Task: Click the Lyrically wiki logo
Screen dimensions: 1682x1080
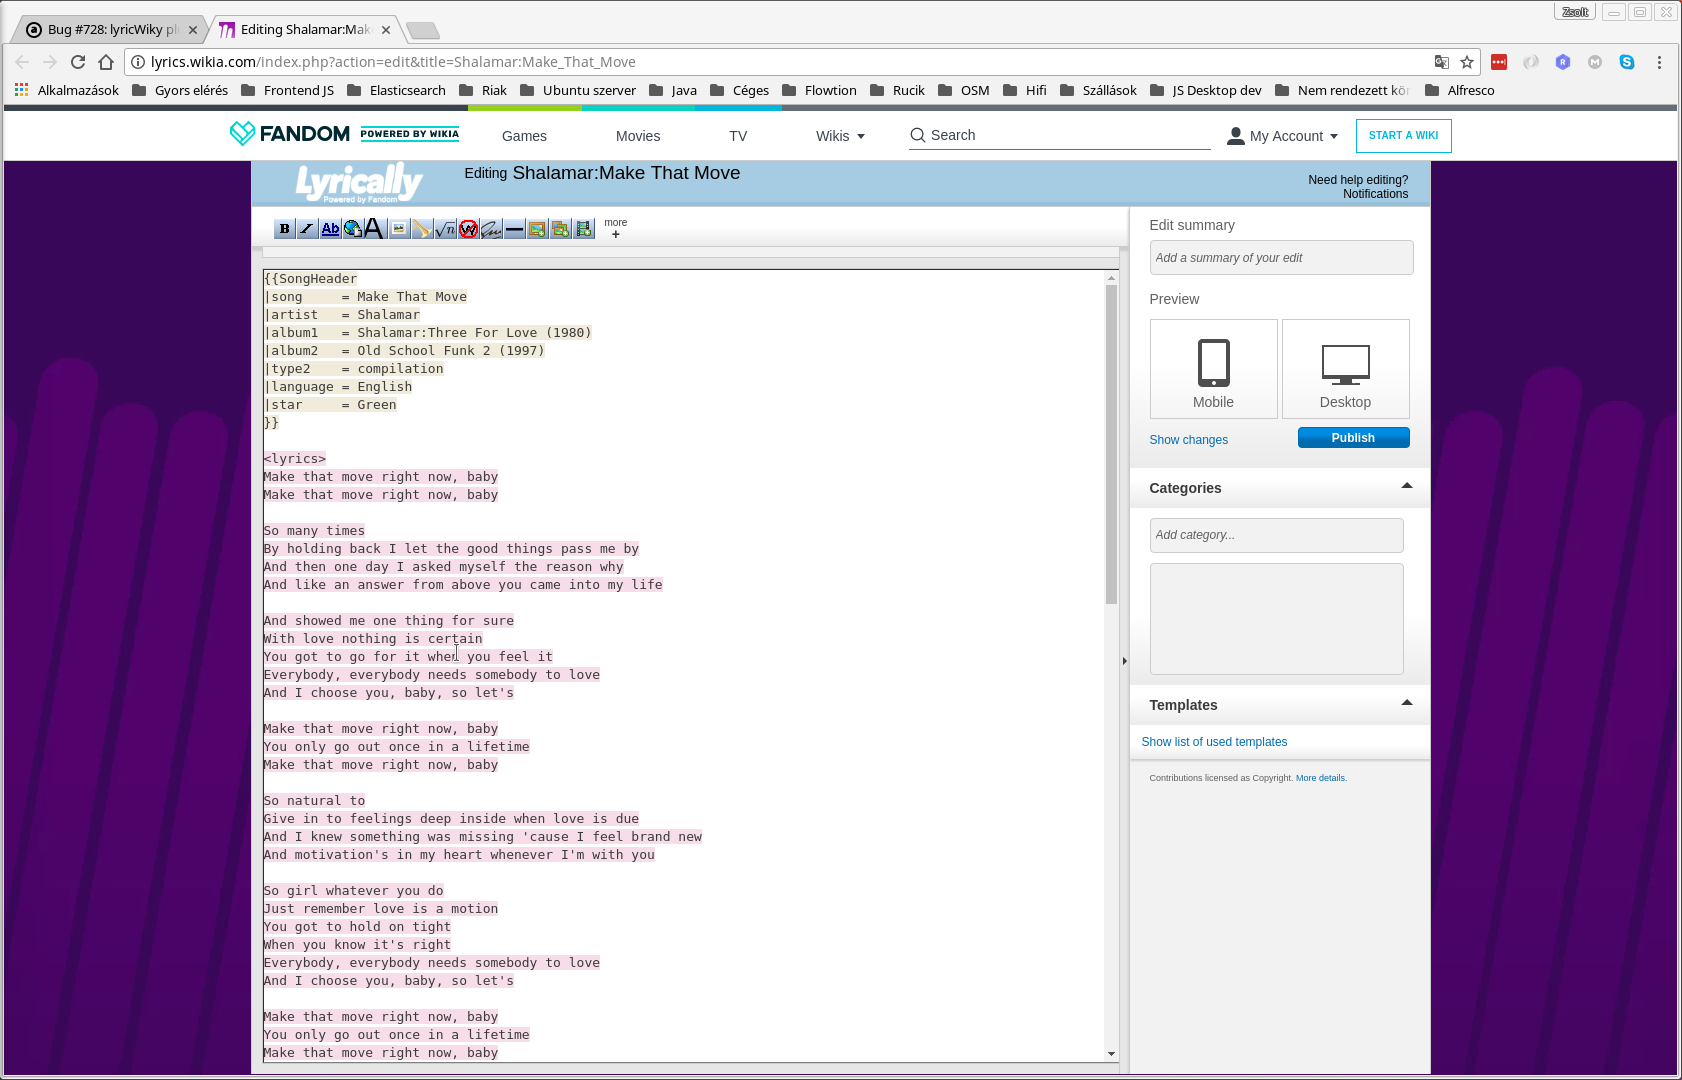Action: (359, 183)
